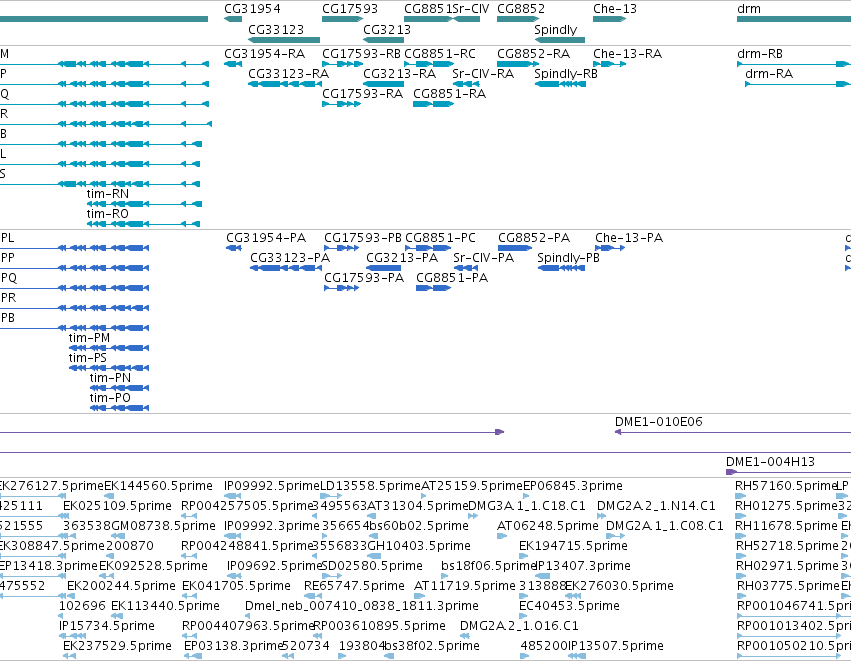Screen dimensions: 851x661
Task: Click the EK276030.5prime EST
Action: click(x=573, y=596)
